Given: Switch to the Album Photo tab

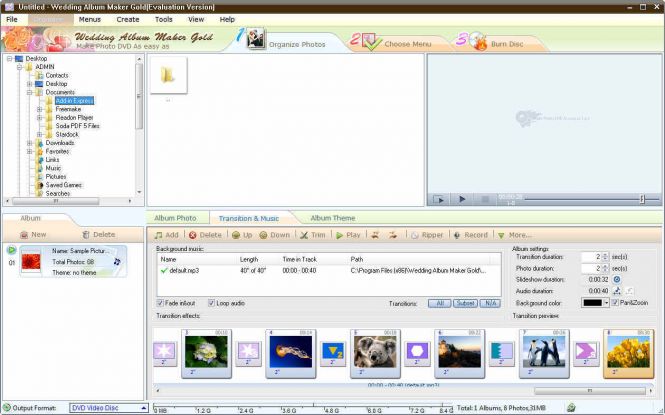Looking at the screenshot, I should (175, 218).
